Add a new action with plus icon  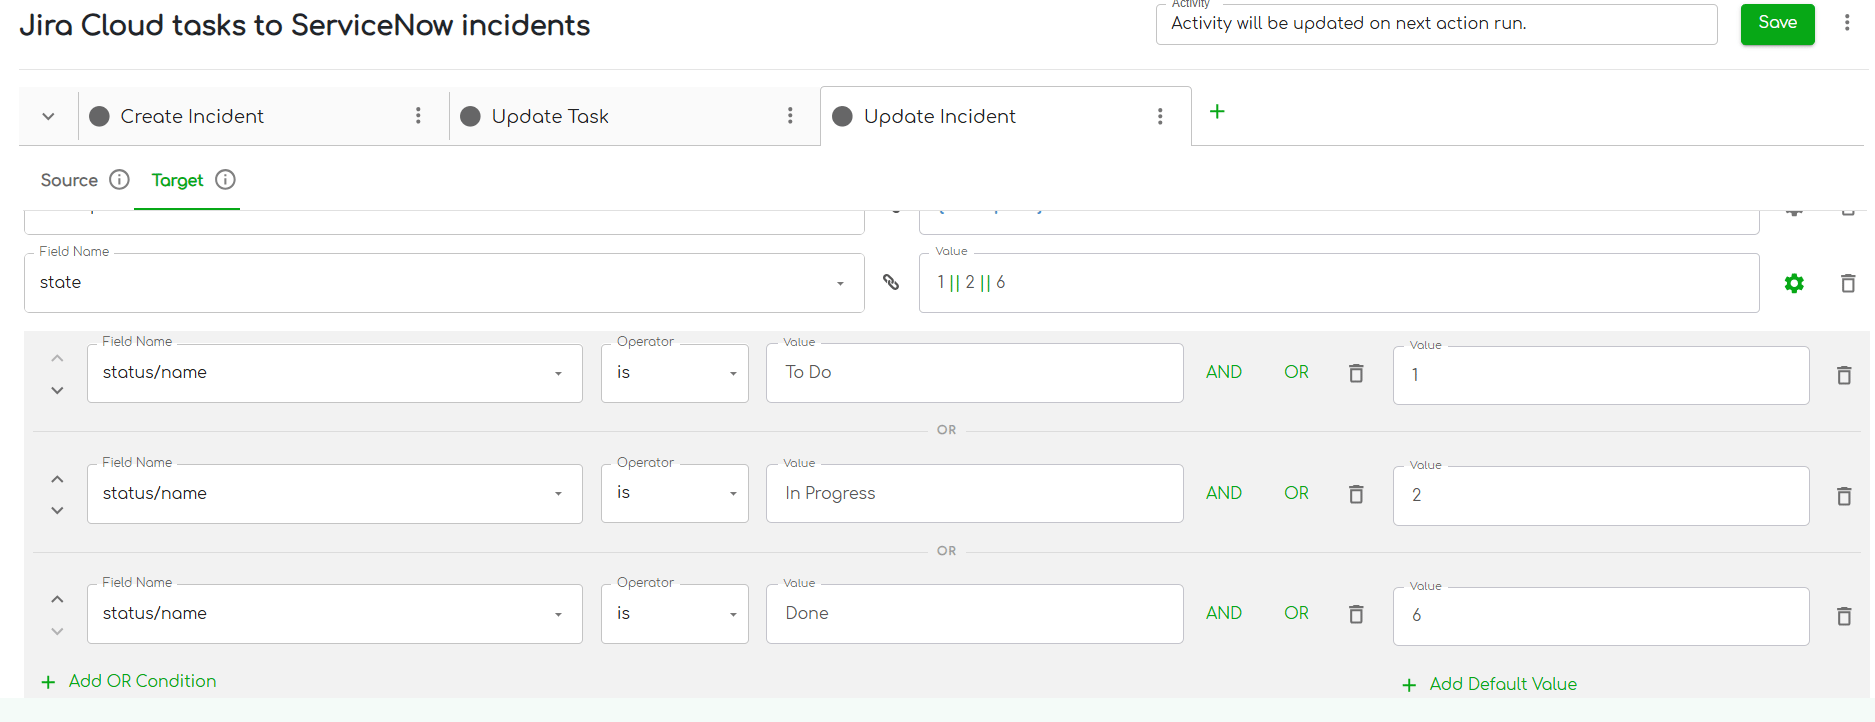[x=1217, y=112]
